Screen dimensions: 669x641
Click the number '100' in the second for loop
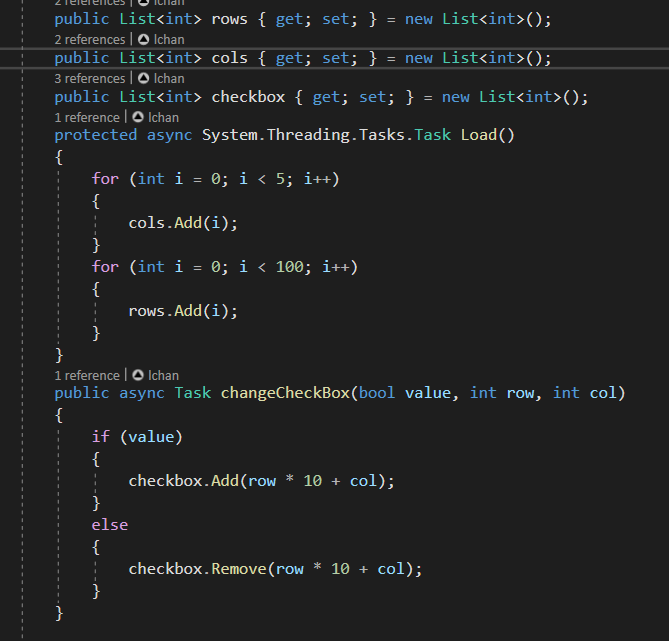pos(289,267)
